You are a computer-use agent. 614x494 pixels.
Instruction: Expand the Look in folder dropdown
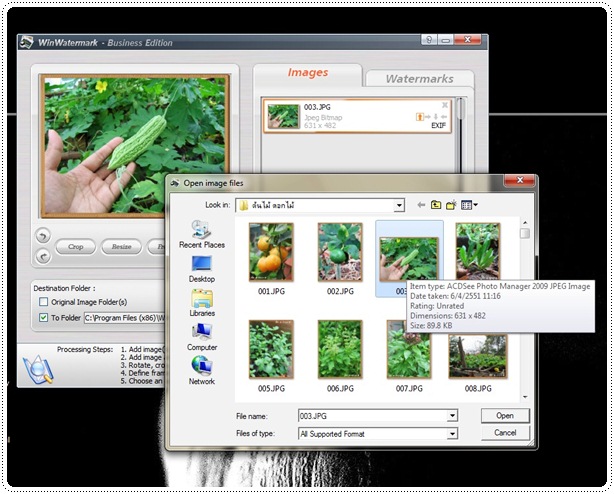[399, 205]
